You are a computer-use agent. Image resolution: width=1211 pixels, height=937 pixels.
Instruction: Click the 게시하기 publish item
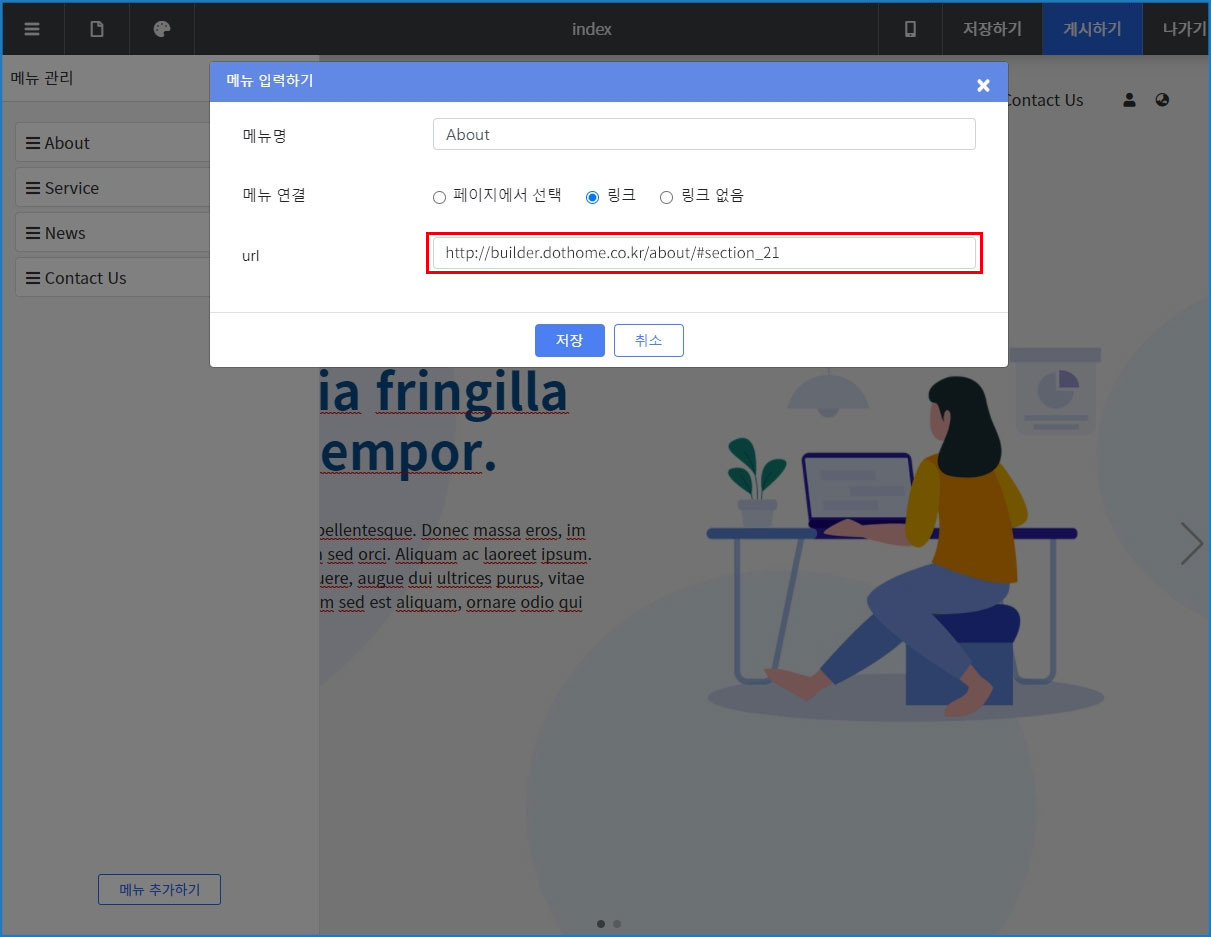click(1092, 29)
